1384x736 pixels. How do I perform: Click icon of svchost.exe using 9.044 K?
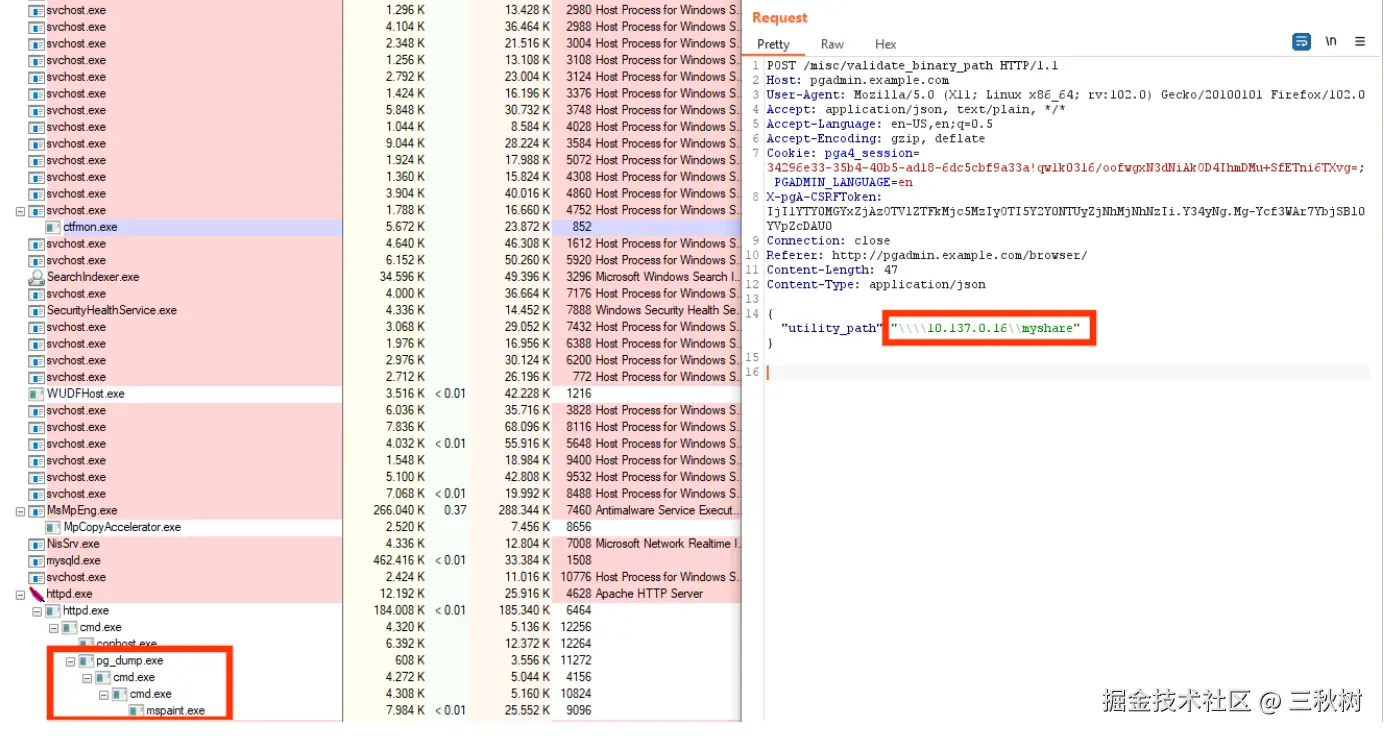click(x=37, y=144)
